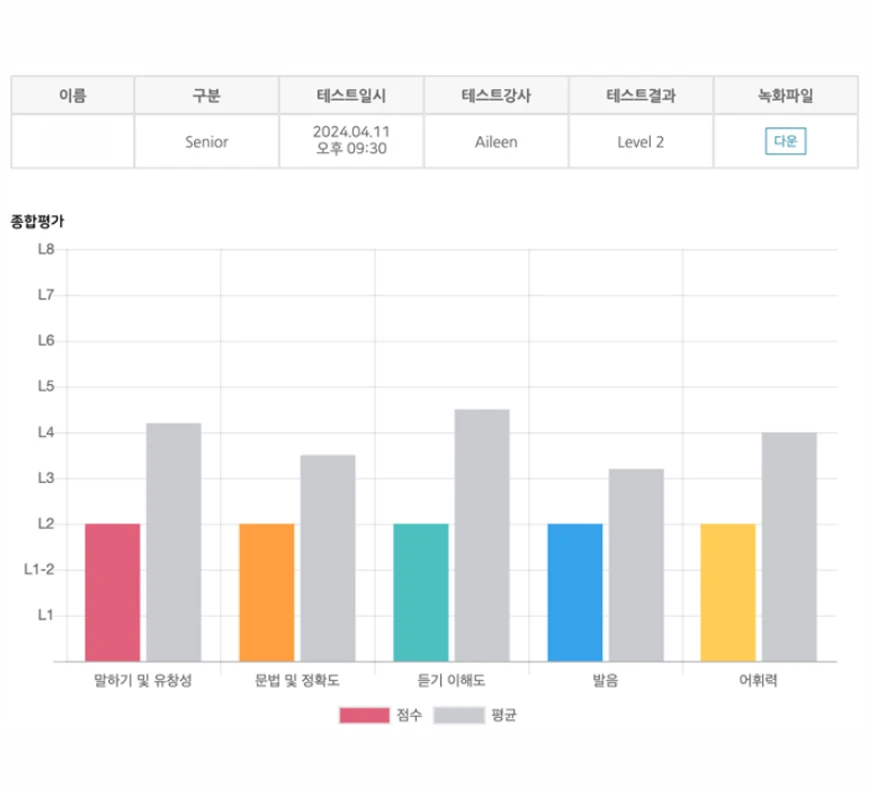Select the Level 2 result cell

(641, 142)
